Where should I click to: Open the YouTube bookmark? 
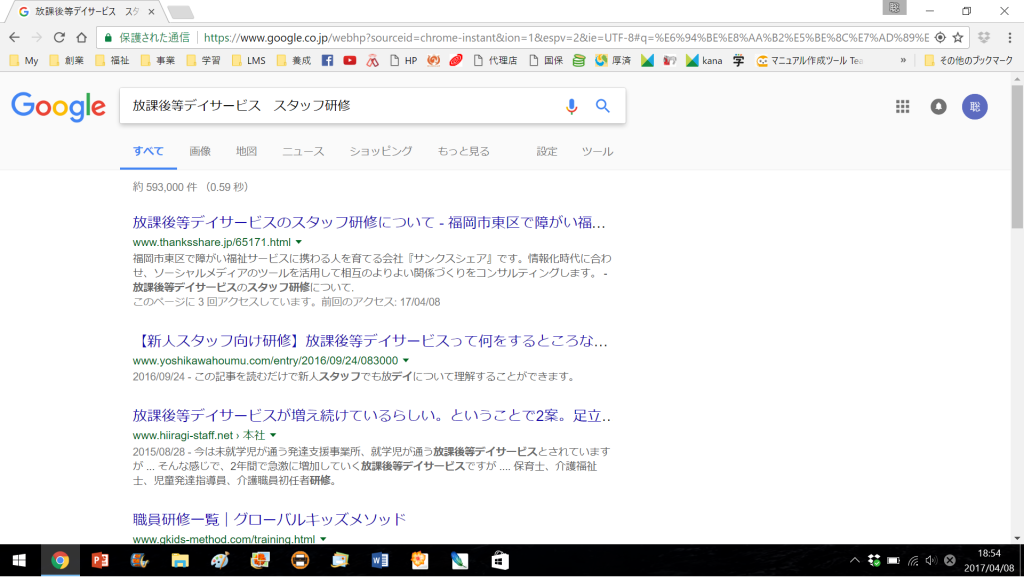click(350, 61)
